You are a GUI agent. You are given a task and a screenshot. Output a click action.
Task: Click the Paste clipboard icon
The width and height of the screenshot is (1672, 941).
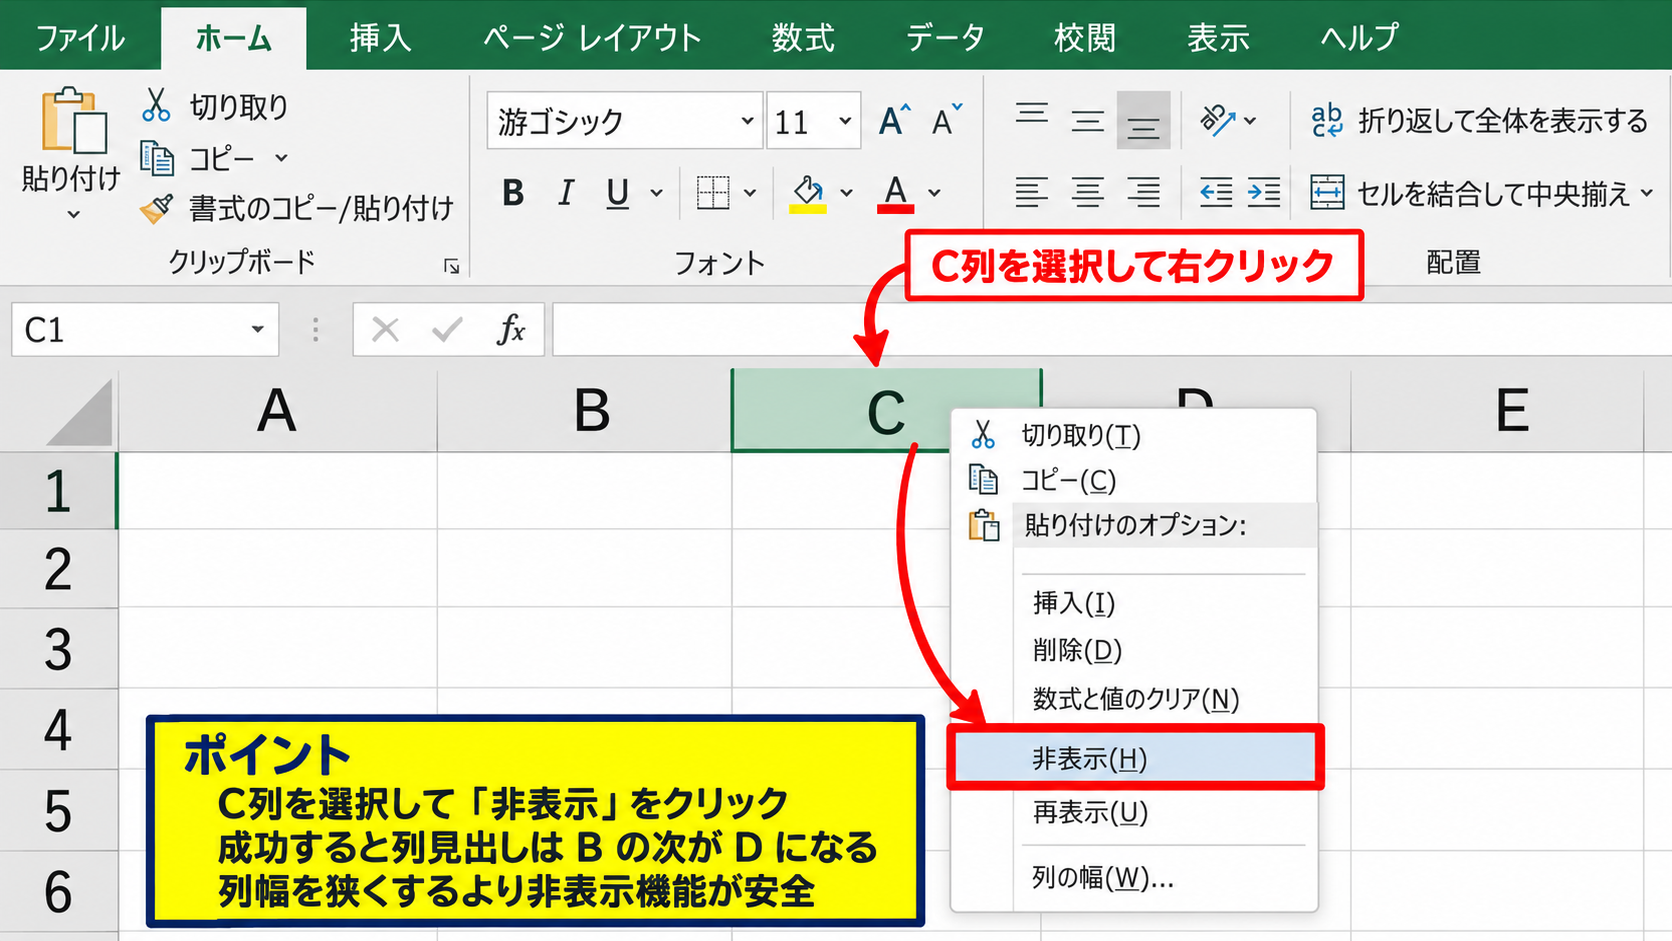click(73, 121)
